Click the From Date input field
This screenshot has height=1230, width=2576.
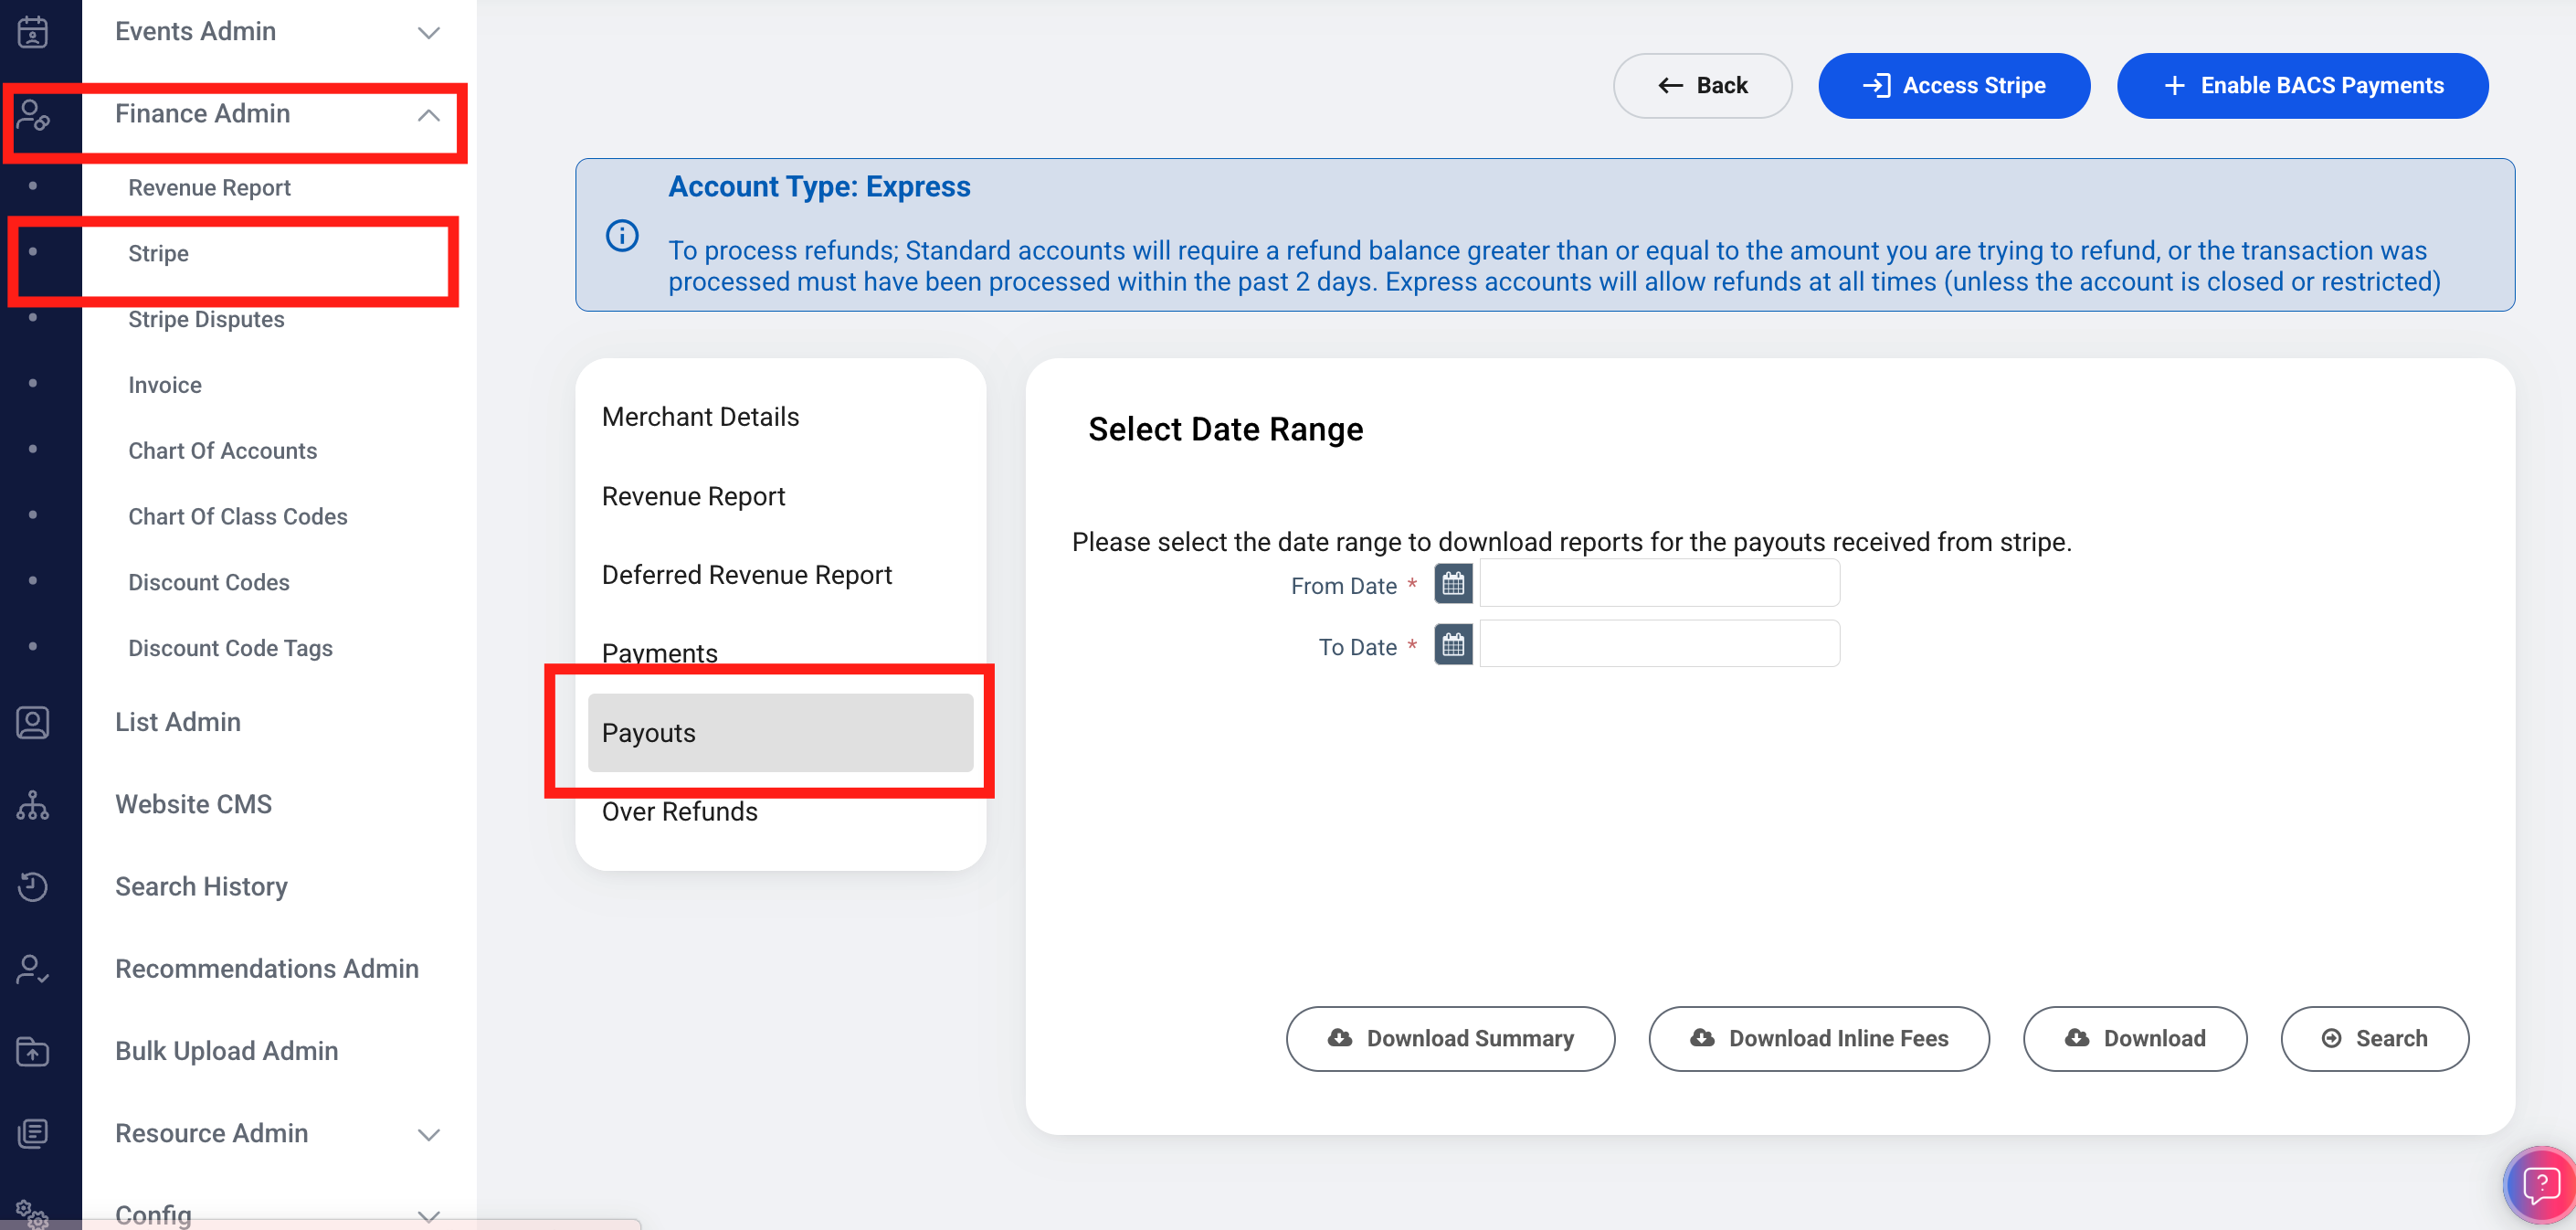click(1658, 584)
